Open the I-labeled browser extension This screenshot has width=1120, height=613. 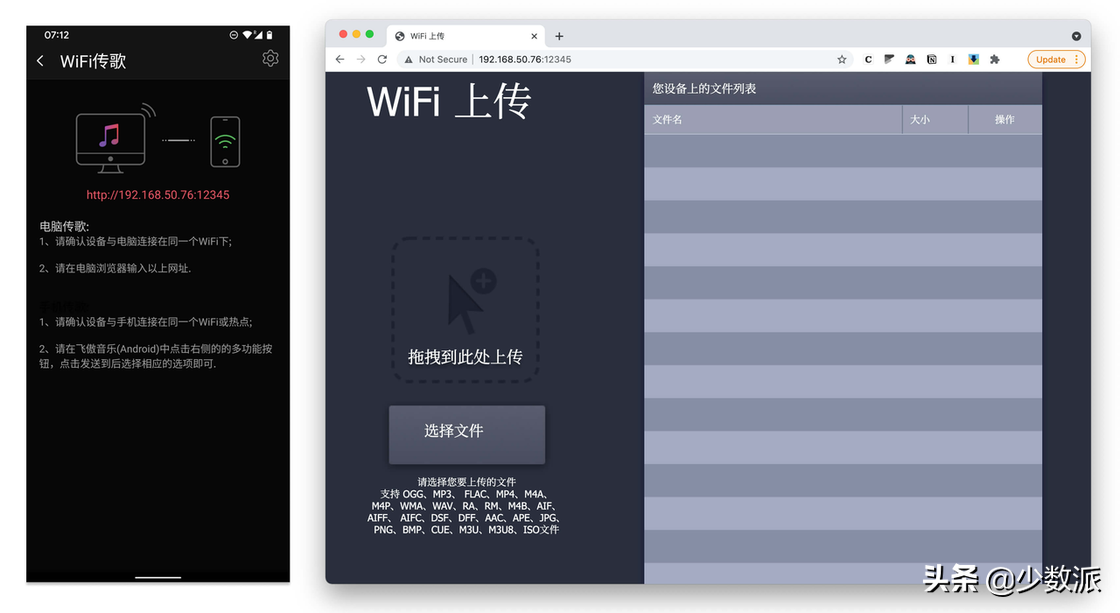(x=952, y=59)
